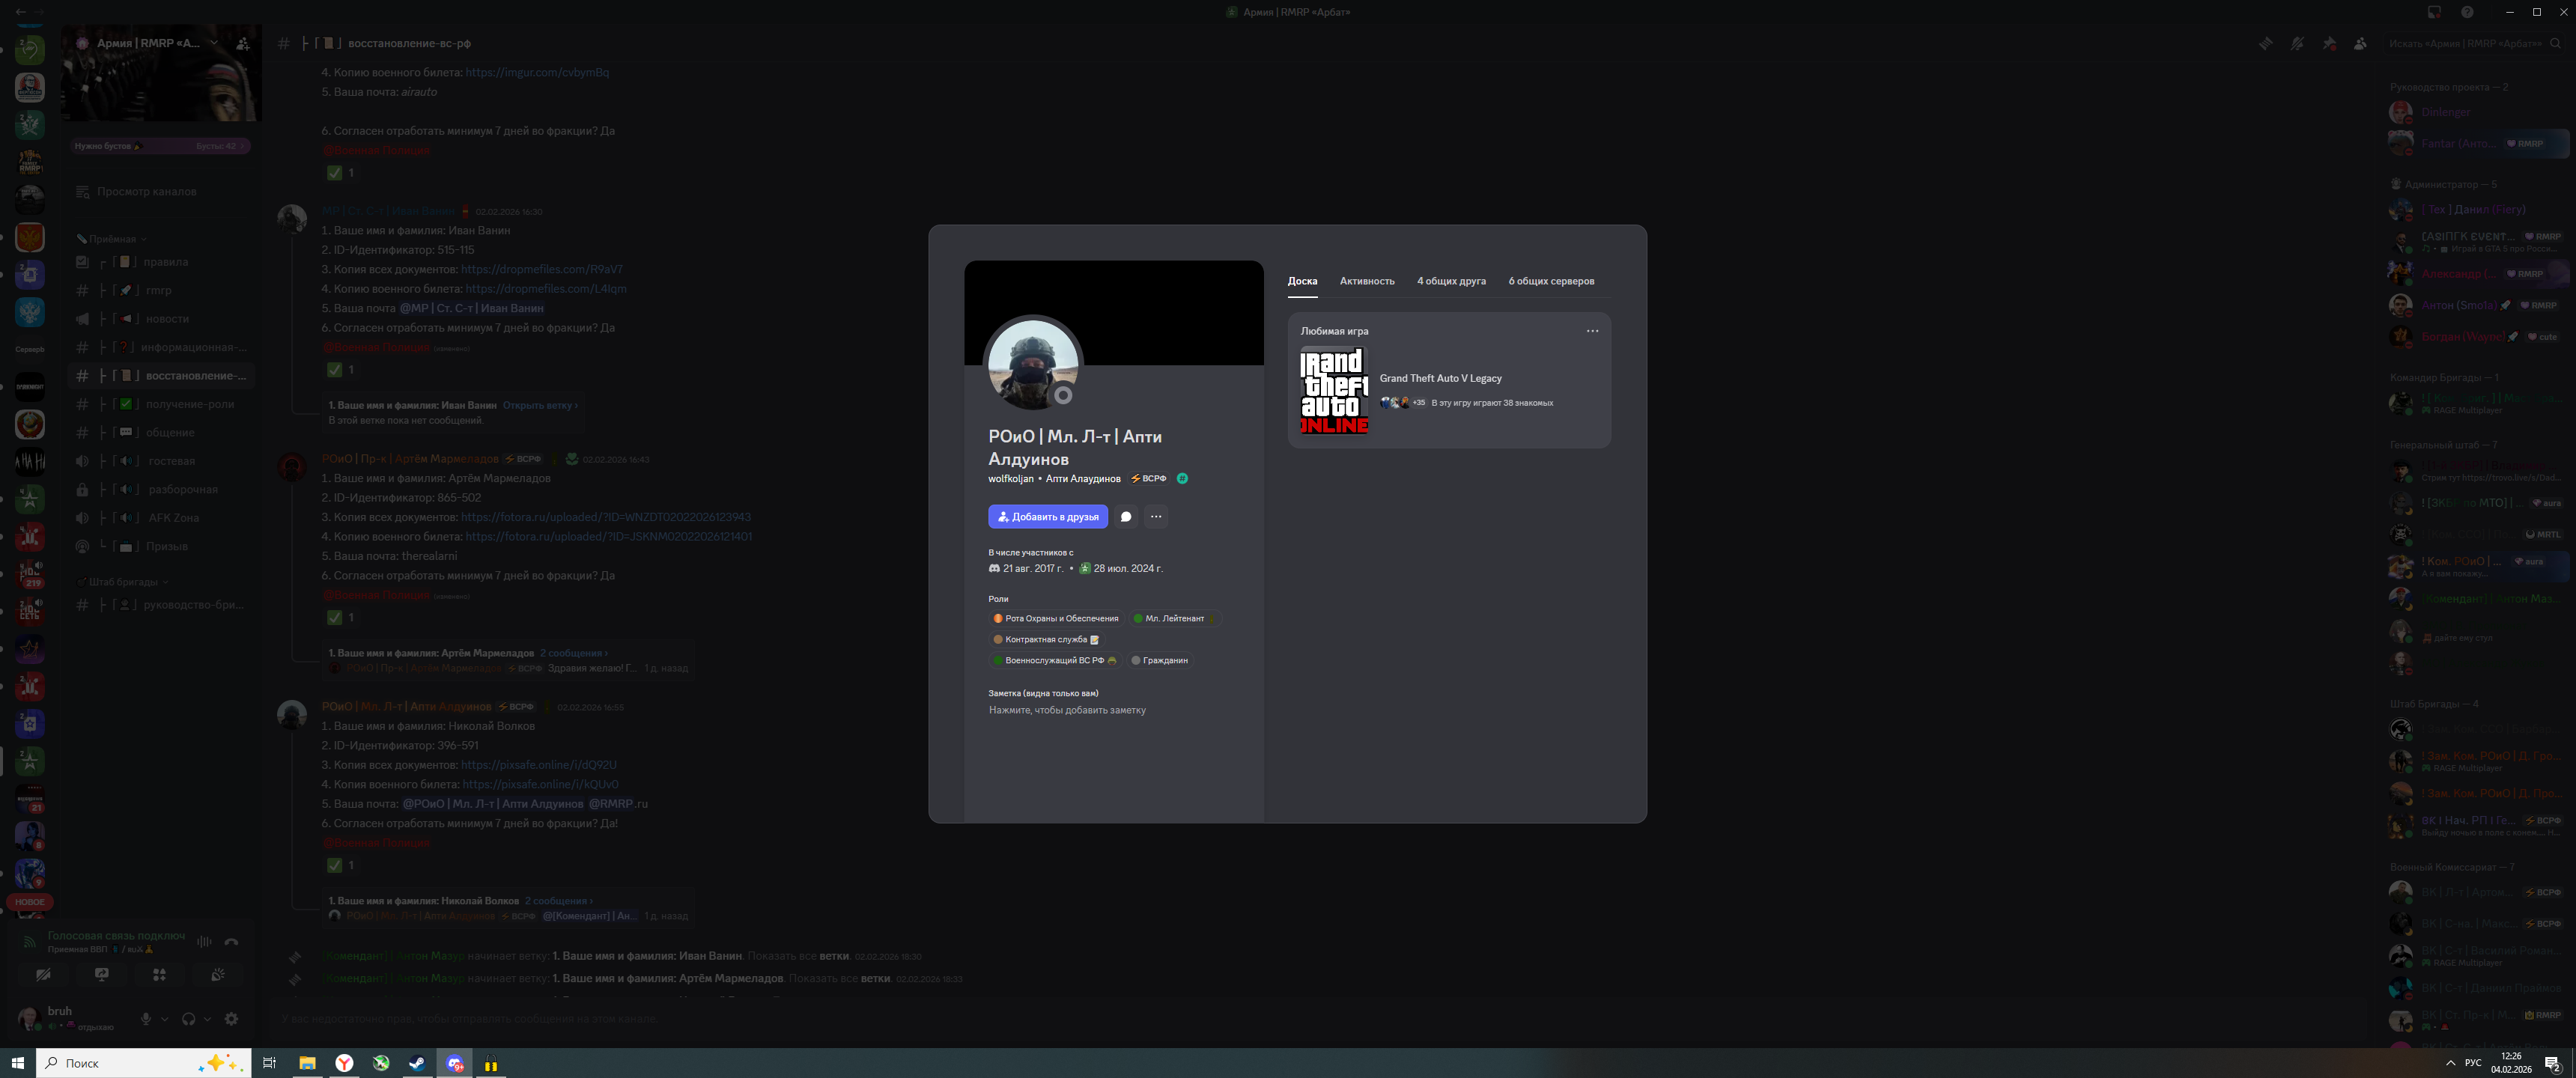This screenshot has width=2576, height=1078.
Task: Expand microphone input options chevron
Action: coord(165,1019)
